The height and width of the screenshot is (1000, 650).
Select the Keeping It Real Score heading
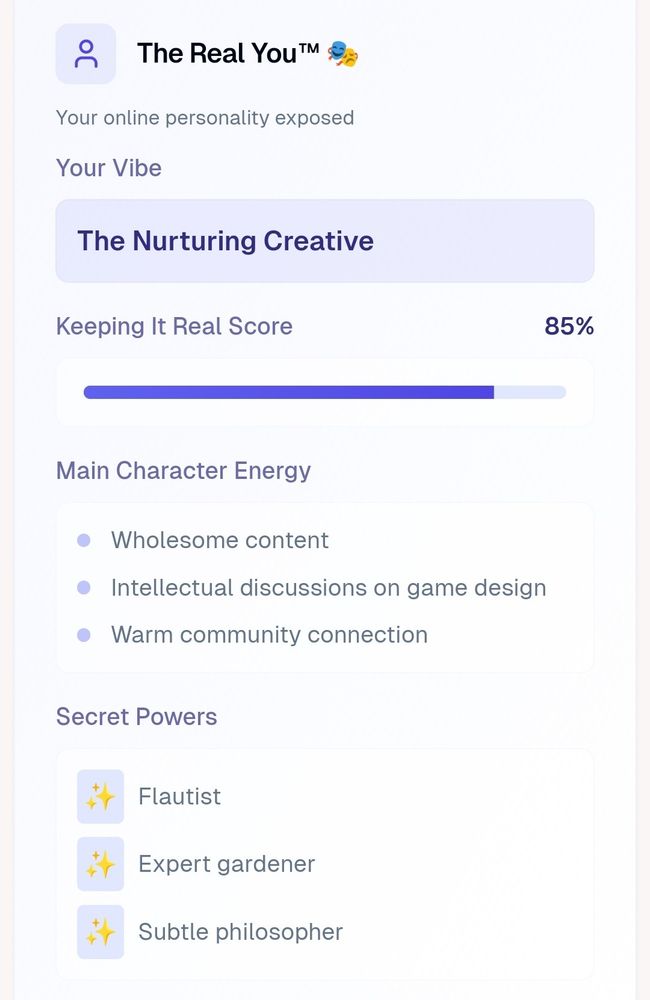(x=174, y=326)
